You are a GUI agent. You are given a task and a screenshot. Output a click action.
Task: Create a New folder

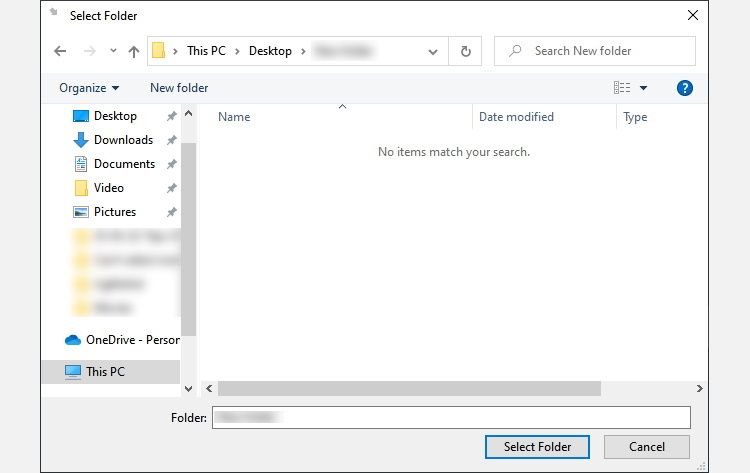(179, 88)
